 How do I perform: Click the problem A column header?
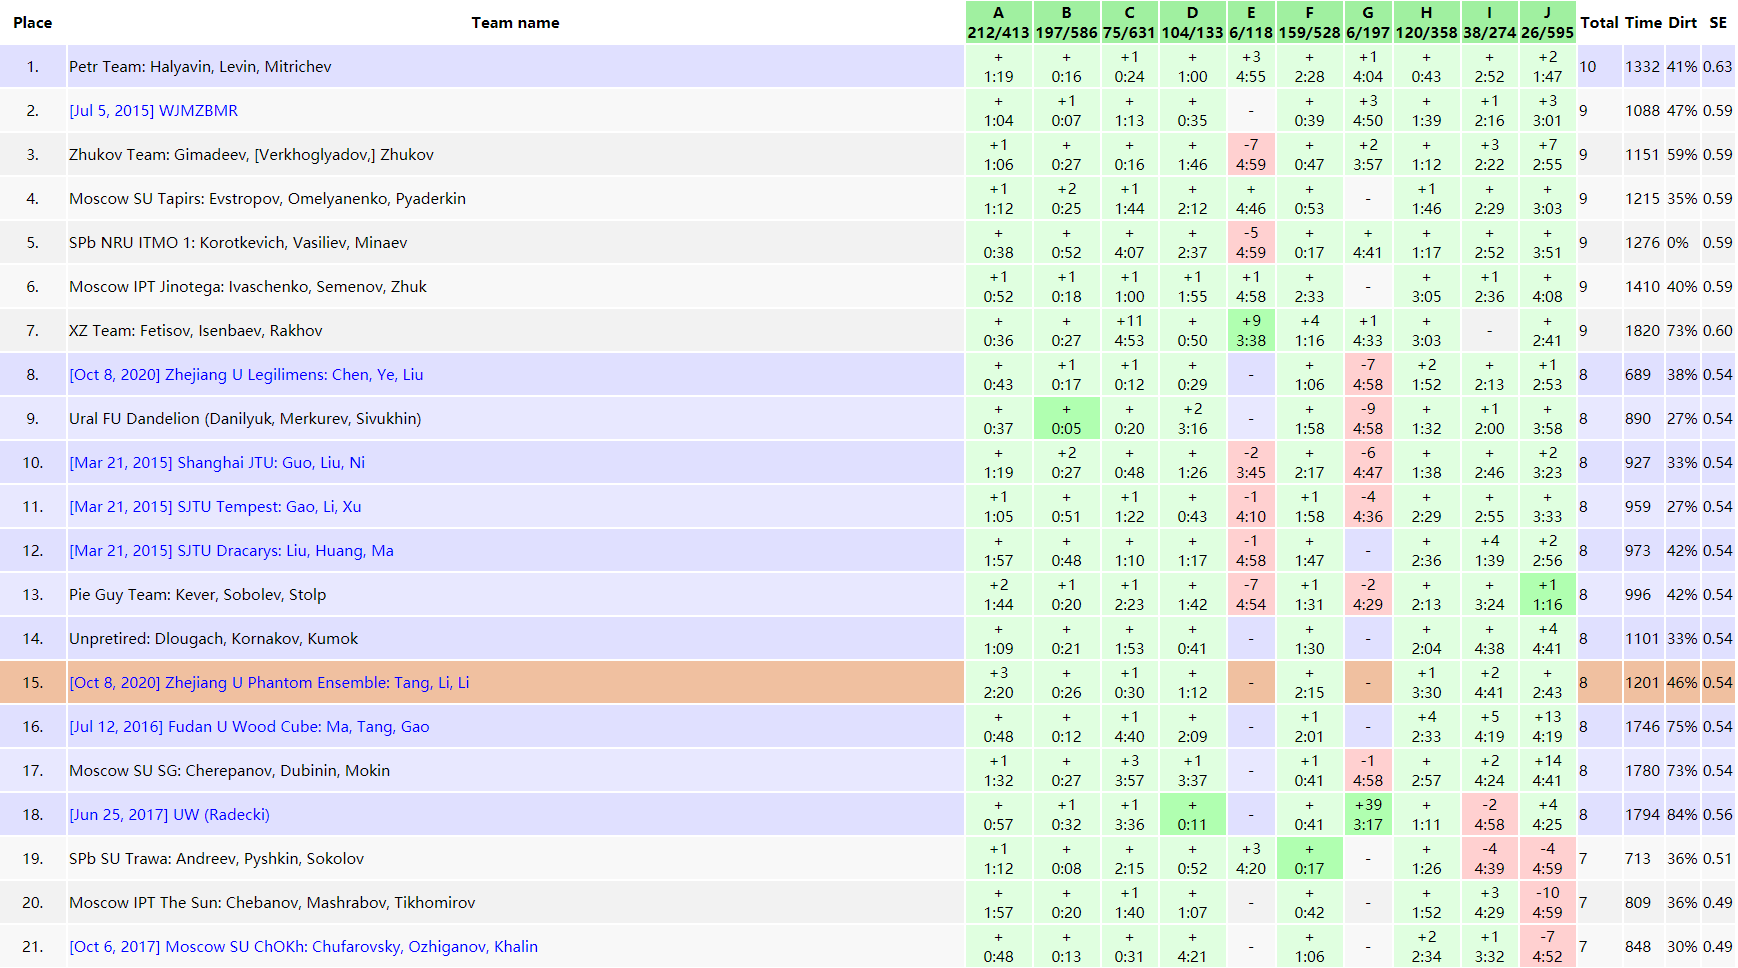pyautogui.click(x=998, y=22)
